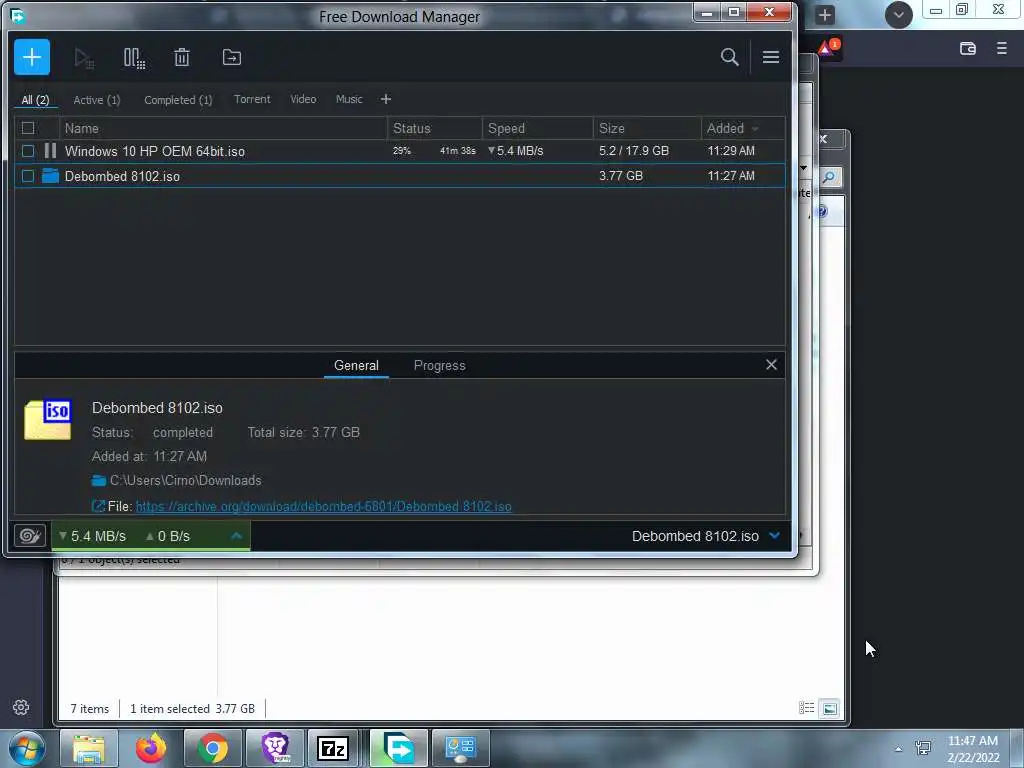Click the Delete trash can toolbar icon
The width and height of the screenshot is (1024, 768).
(x=182, y=57)
